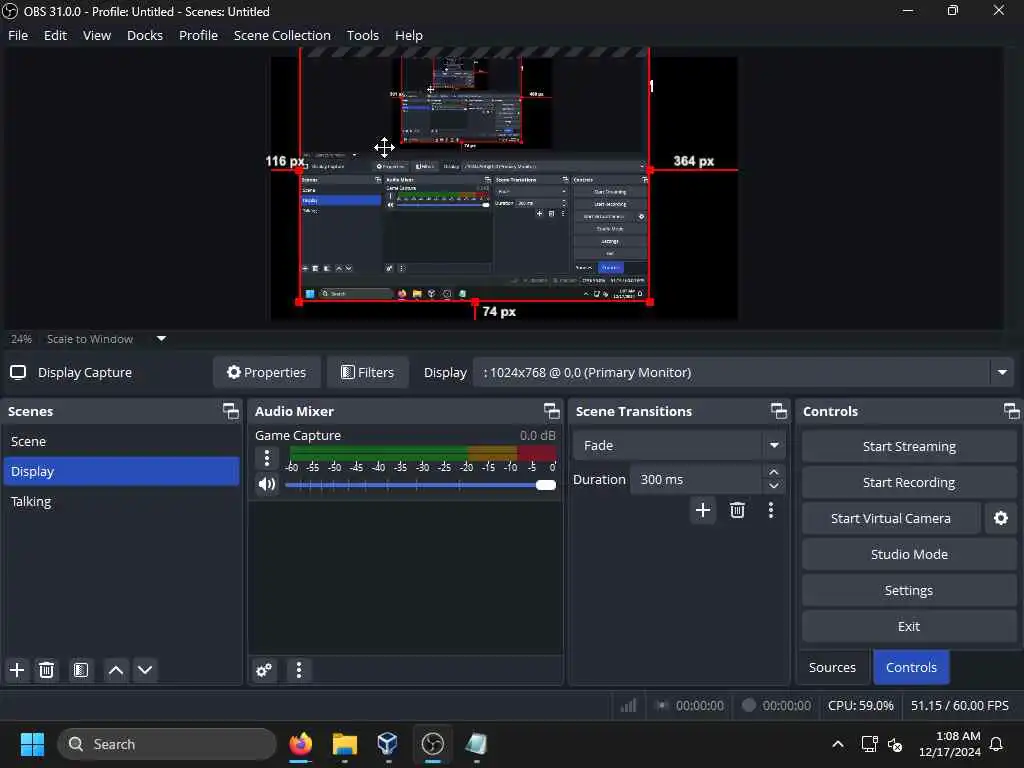Move the scene down with the down arrow
This screenshot has width=1024, height=768.
click(145, 670)
